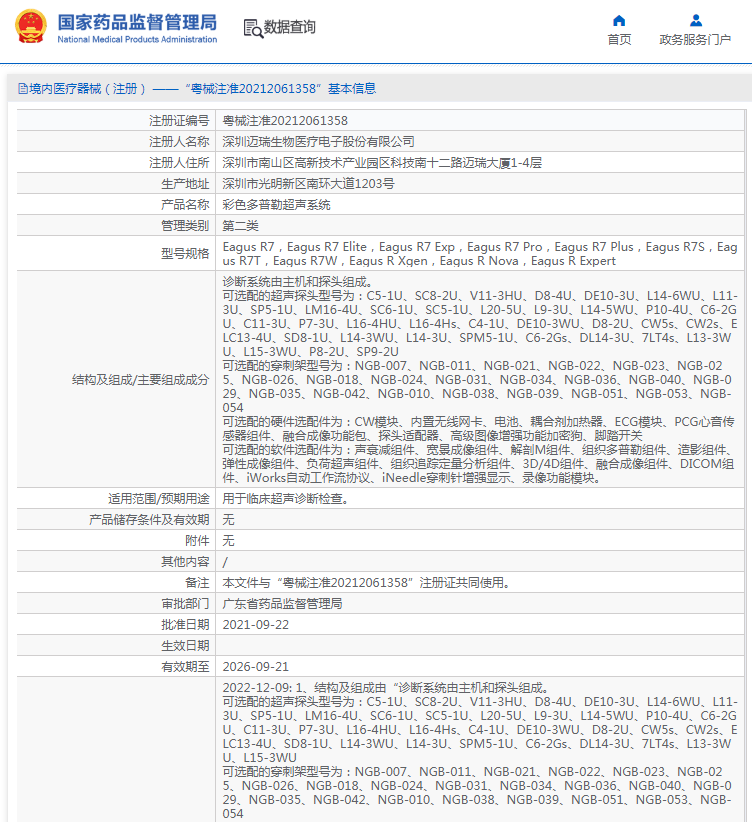Click 彩色多普勒超声系统 product name
This screenshot has width=752, height=822.
coord(276,204)
